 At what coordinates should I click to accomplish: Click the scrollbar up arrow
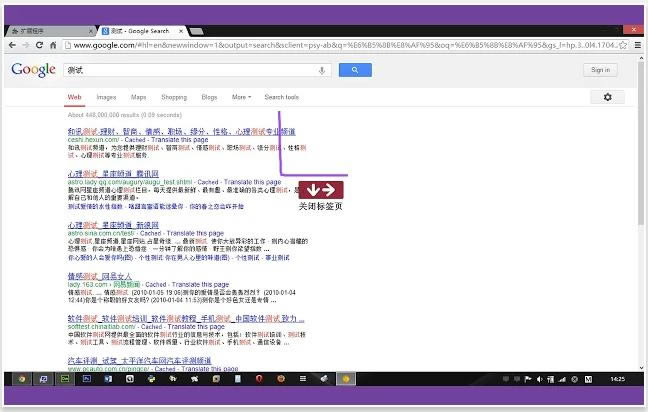click(x=641, y=59)
